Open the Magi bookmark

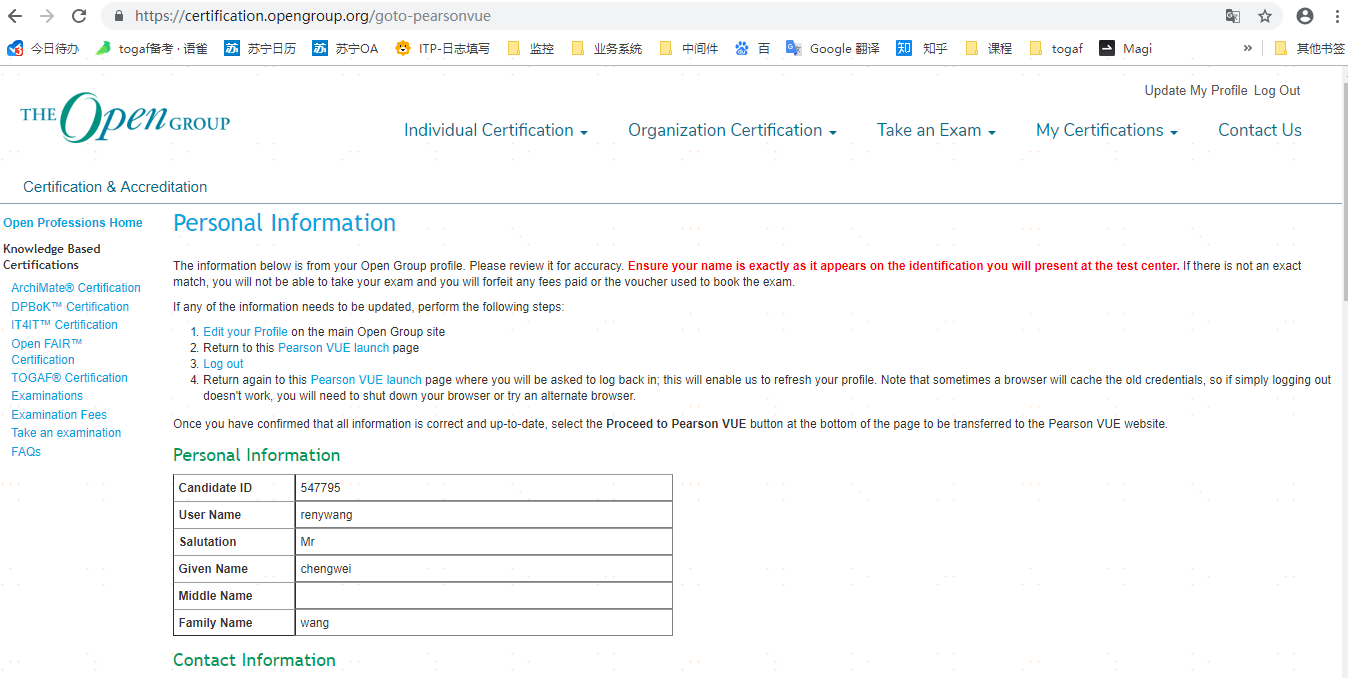pyautogui.click(x=1126, y=48)
